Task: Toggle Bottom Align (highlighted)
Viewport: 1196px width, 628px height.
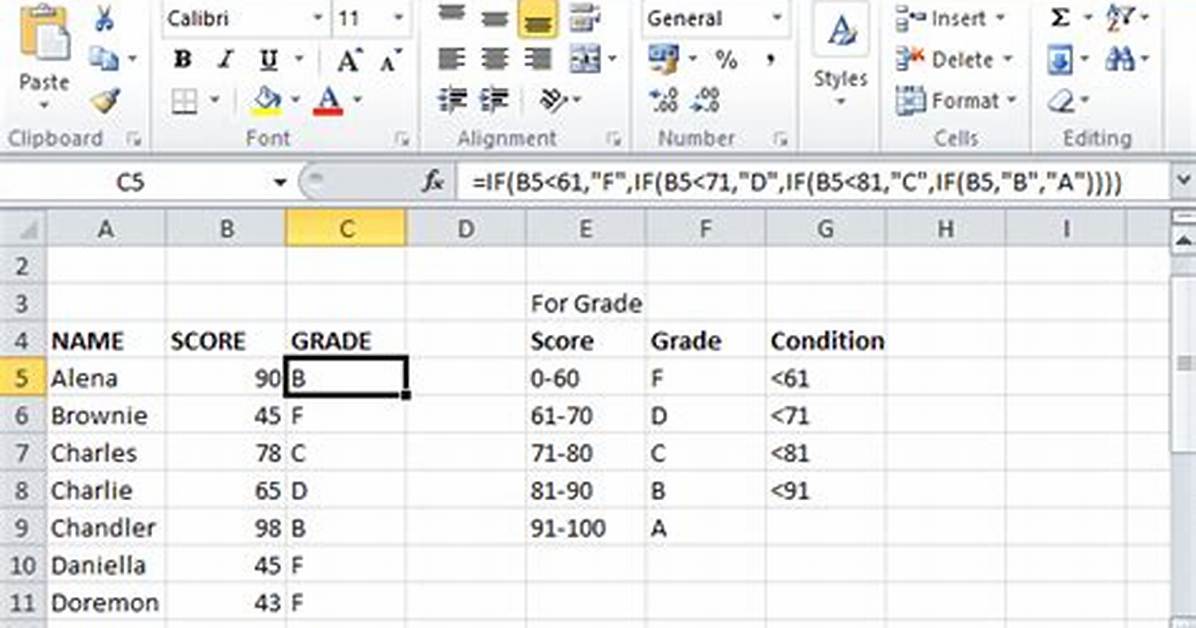Action: pyautogui.click(x=537, y=18)
